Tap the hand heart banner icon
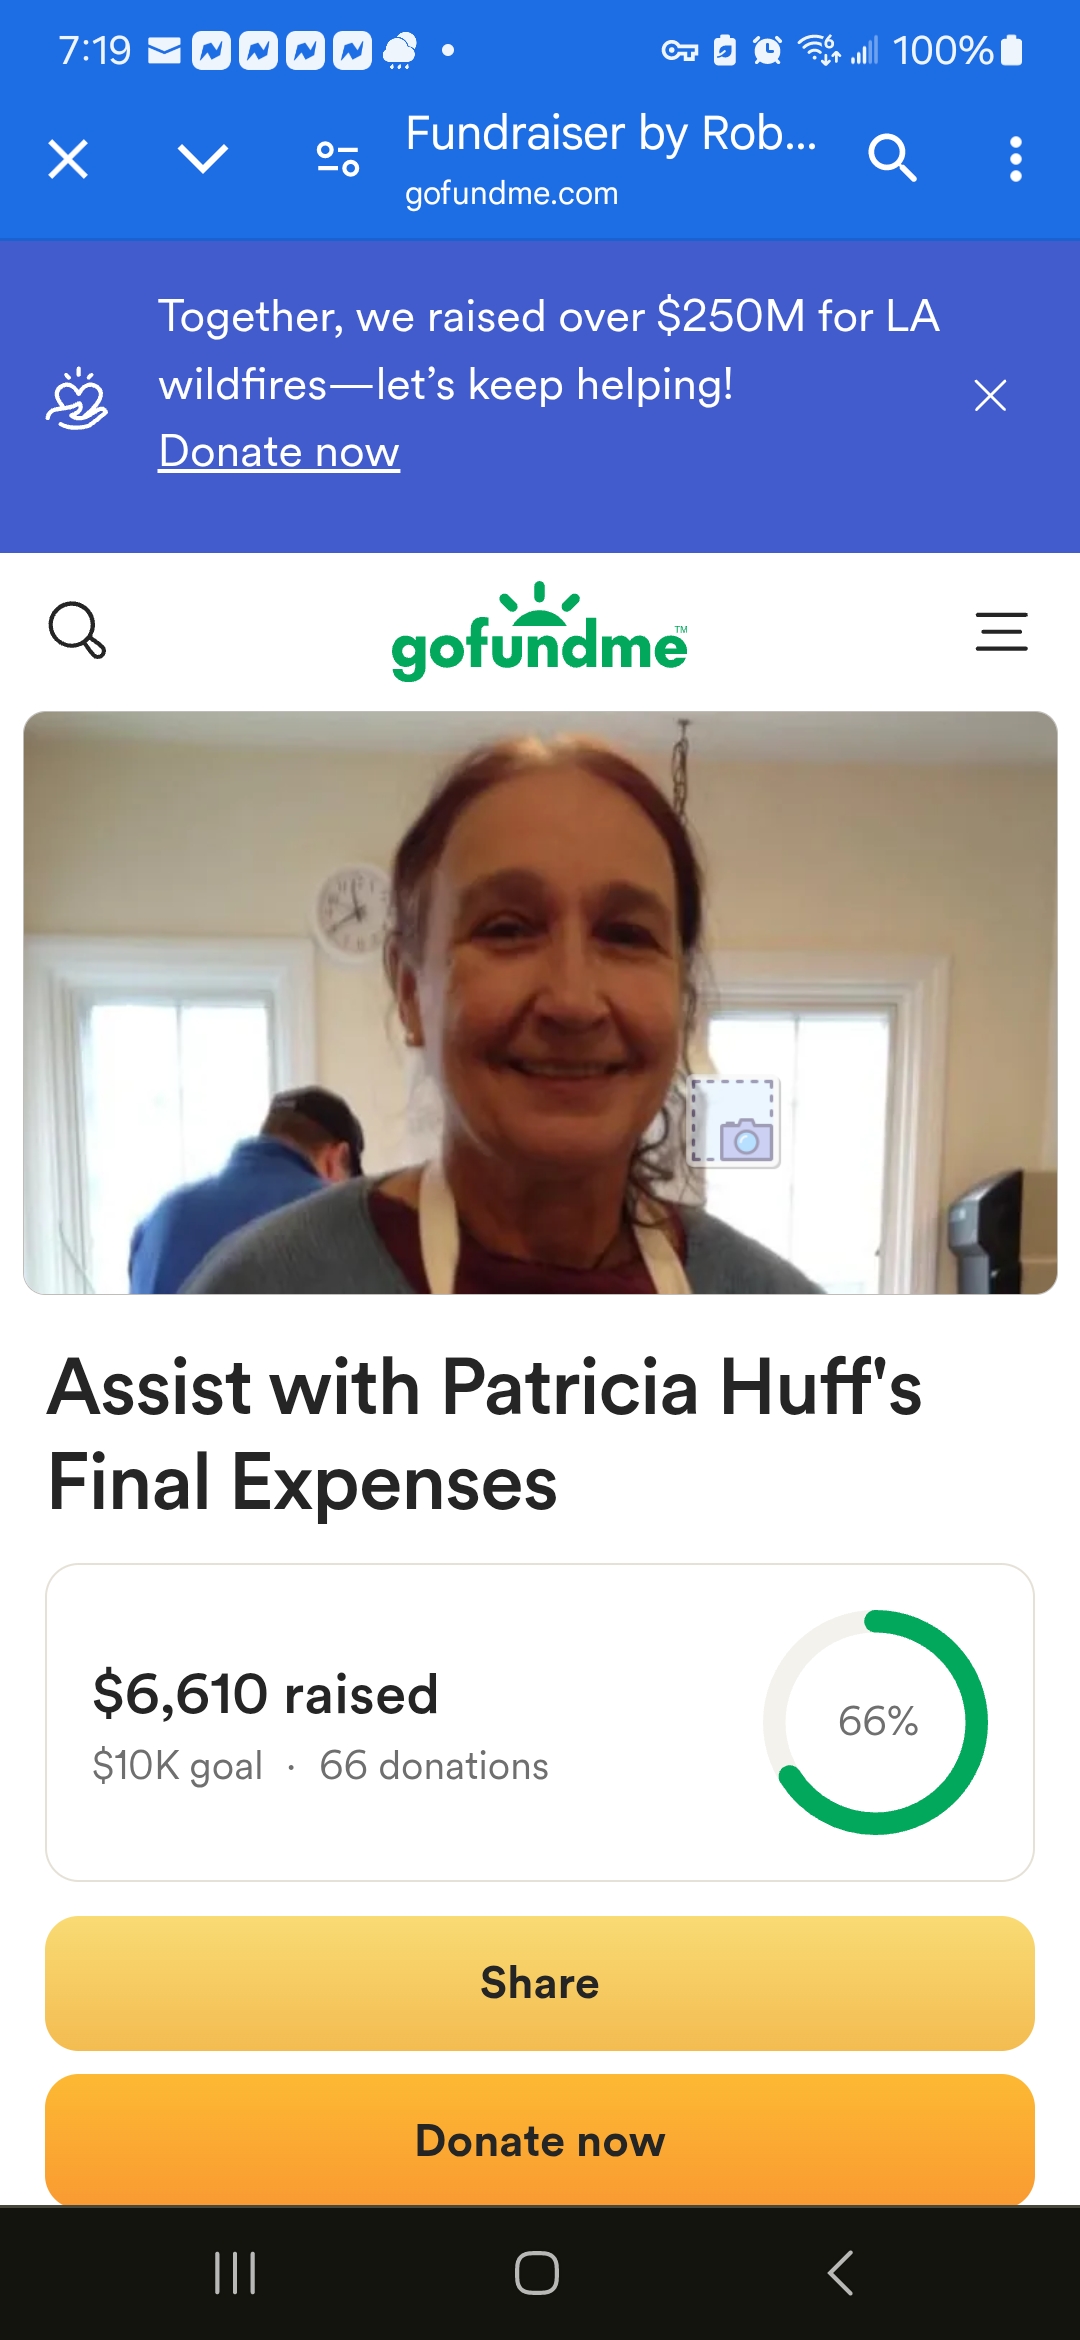Screen dimensions: 1080x2340 click(x=77, y=398)
